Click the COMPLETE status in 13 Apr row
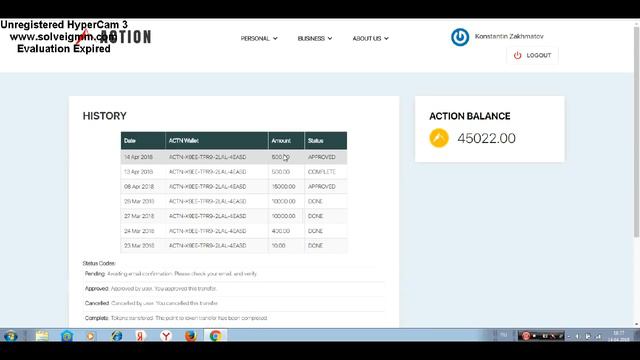Image resolution: width=640 pixels, height=360 pixels. click(x=322, y=172)
